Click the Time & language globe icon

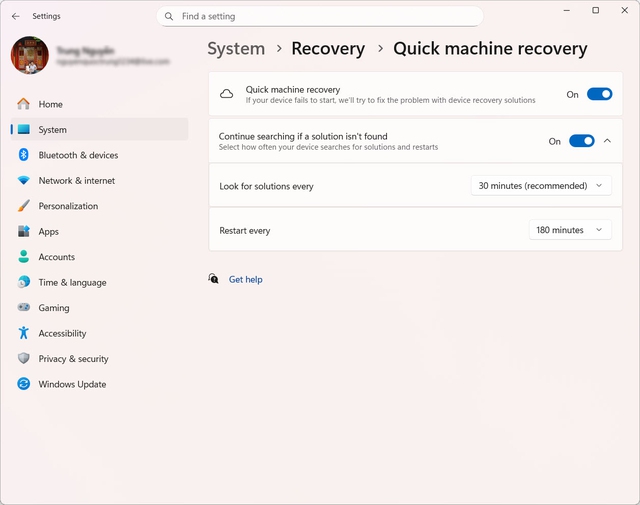coord(24,282)
